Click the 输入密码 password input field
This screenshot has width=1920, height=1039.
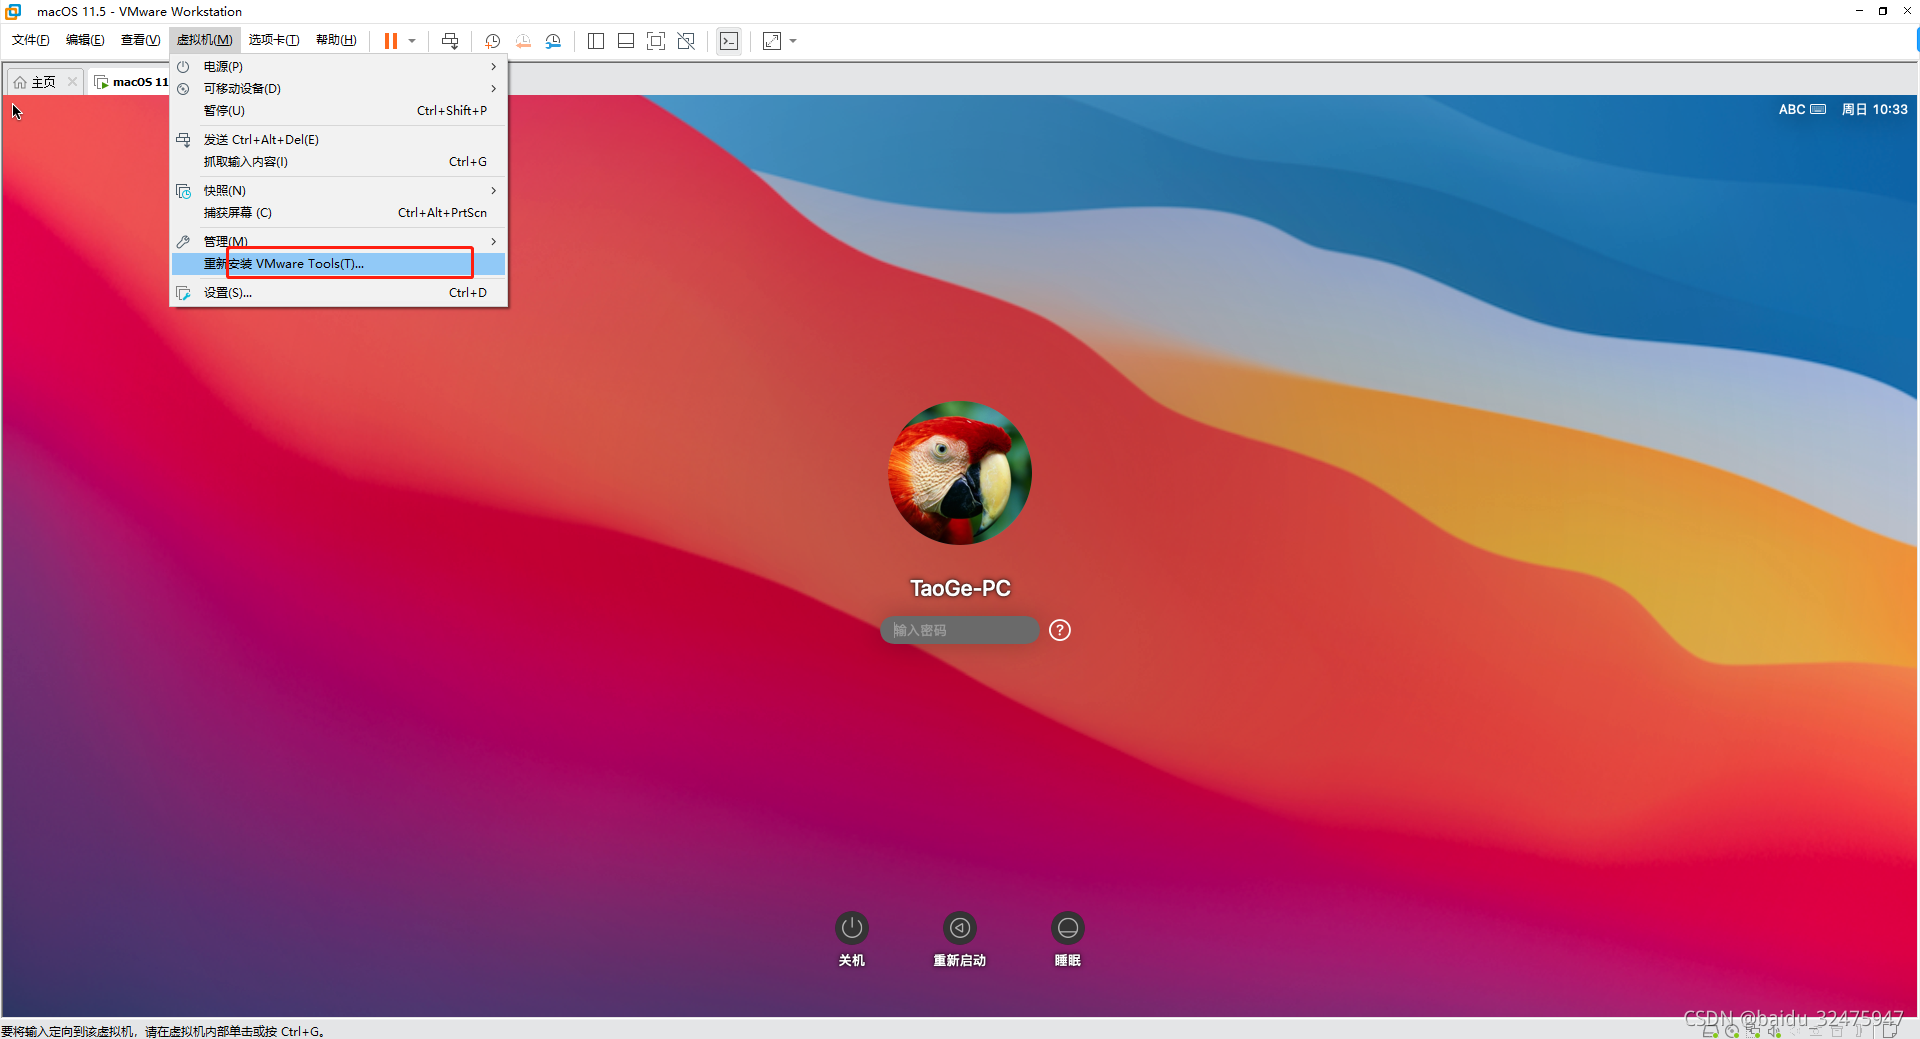pyautogui.click(x=958, y=630)
